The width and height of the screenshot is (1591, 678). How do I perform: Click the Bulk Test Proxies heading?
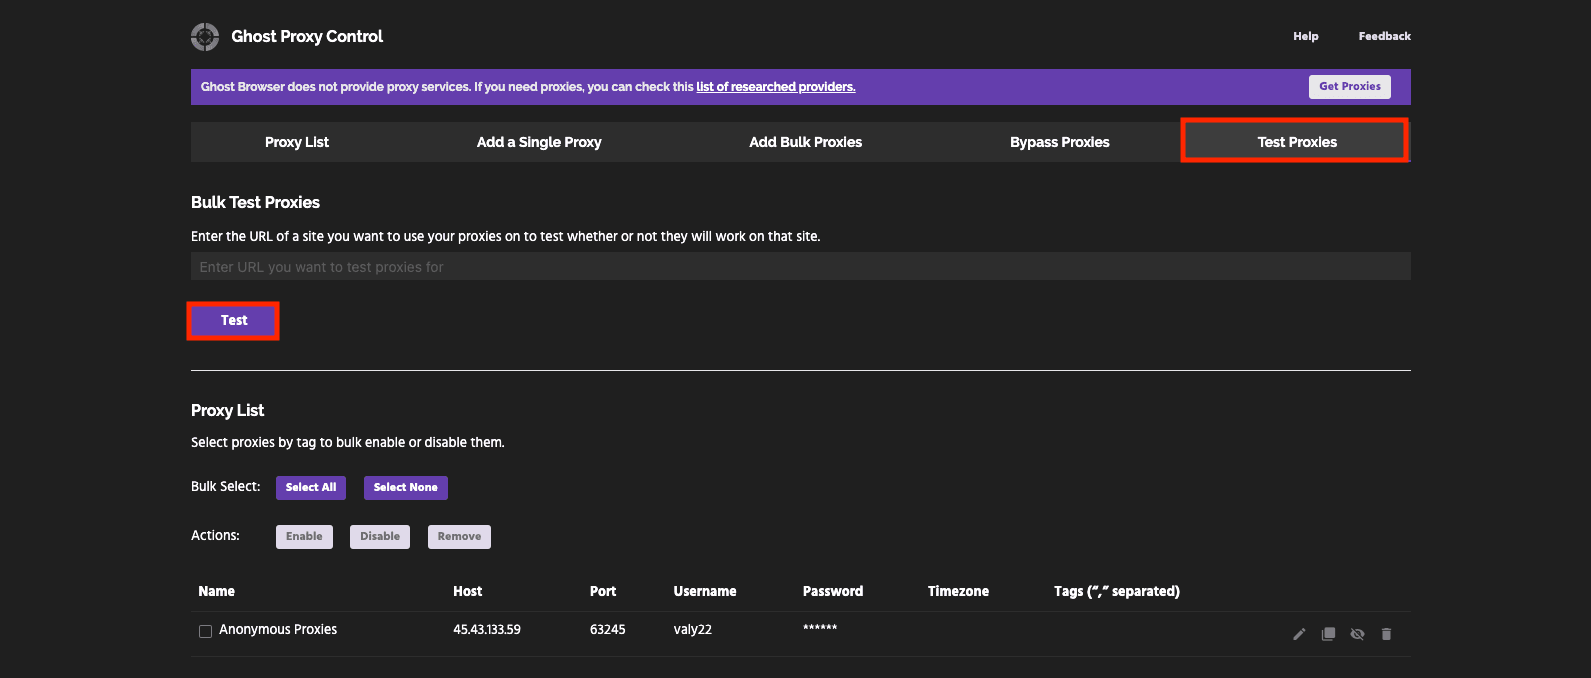pos(256,202)
